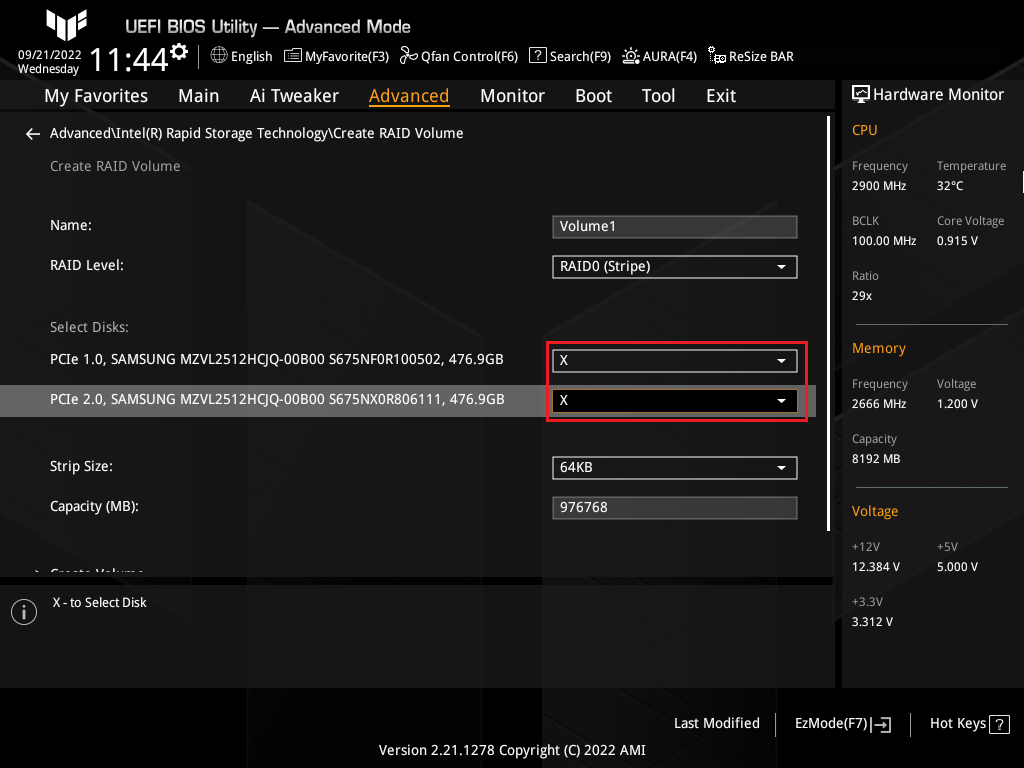The image size is (1024, 768).
Task: Click BCLK value 100.00 MHz
Action: click(x=884, y=241)
